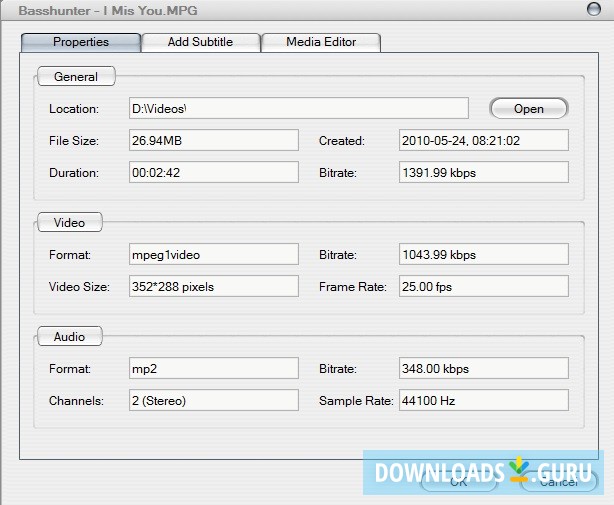
Task: Click the Sample Rate field 44100 Hz
Action: [x=484, y=400]
